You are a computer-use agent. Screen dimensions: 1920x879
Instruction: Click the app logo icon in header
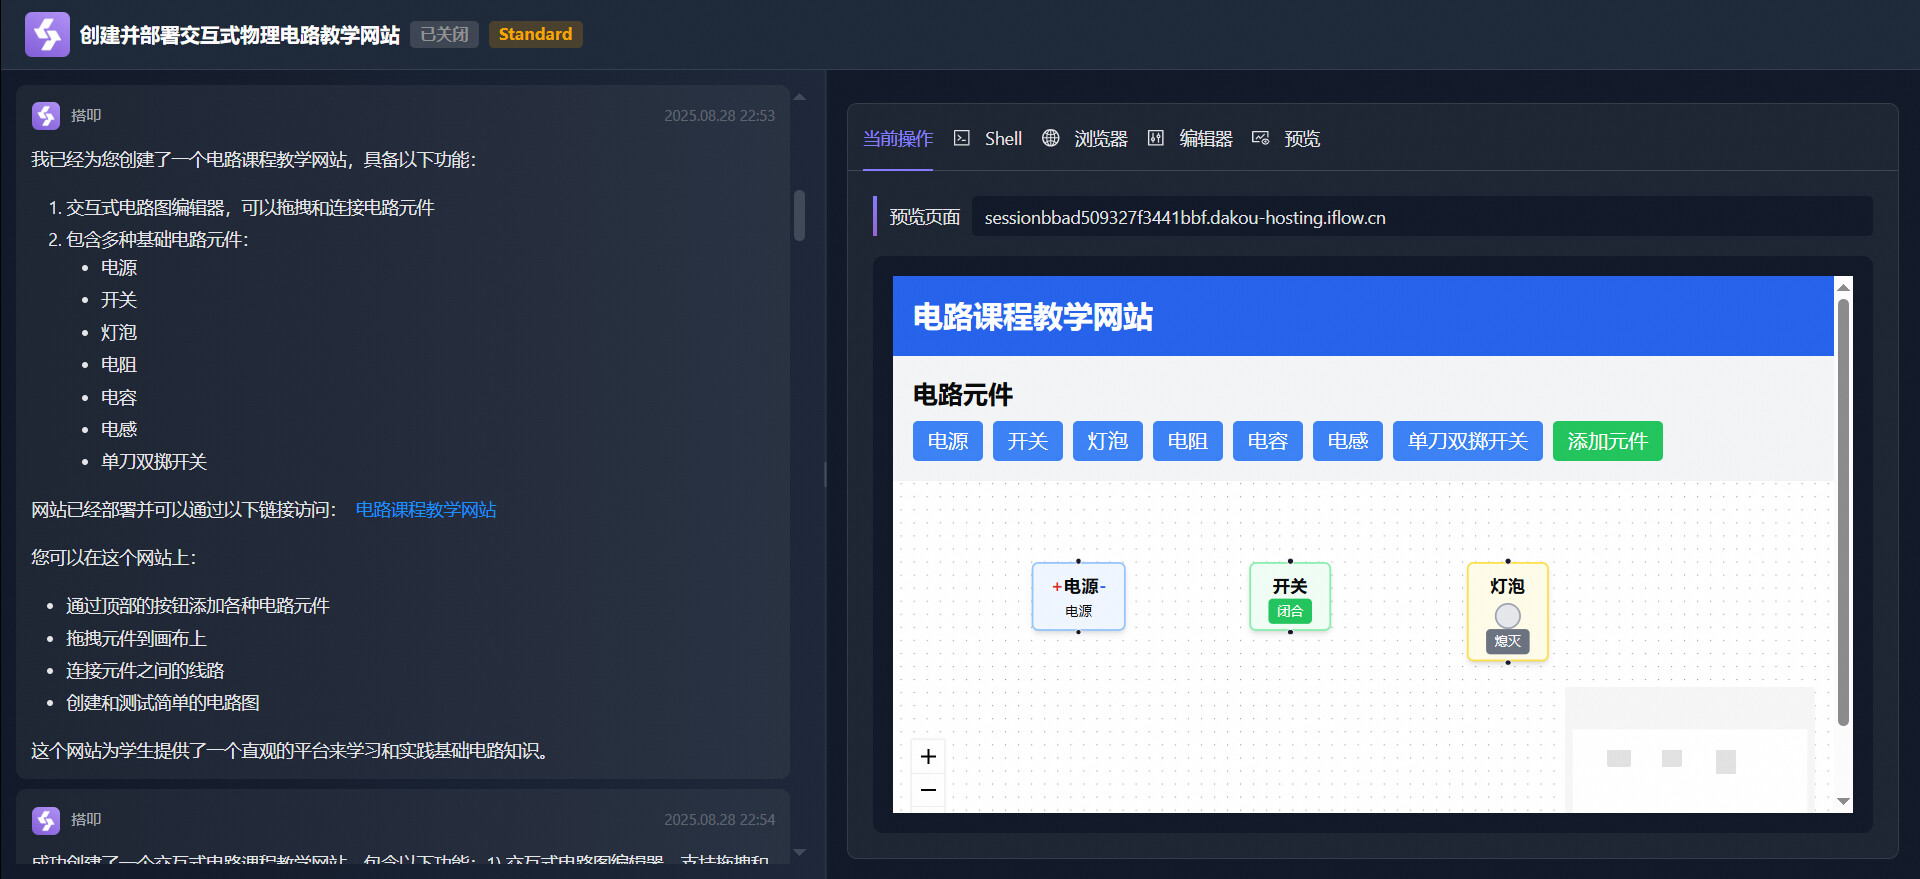47,34
